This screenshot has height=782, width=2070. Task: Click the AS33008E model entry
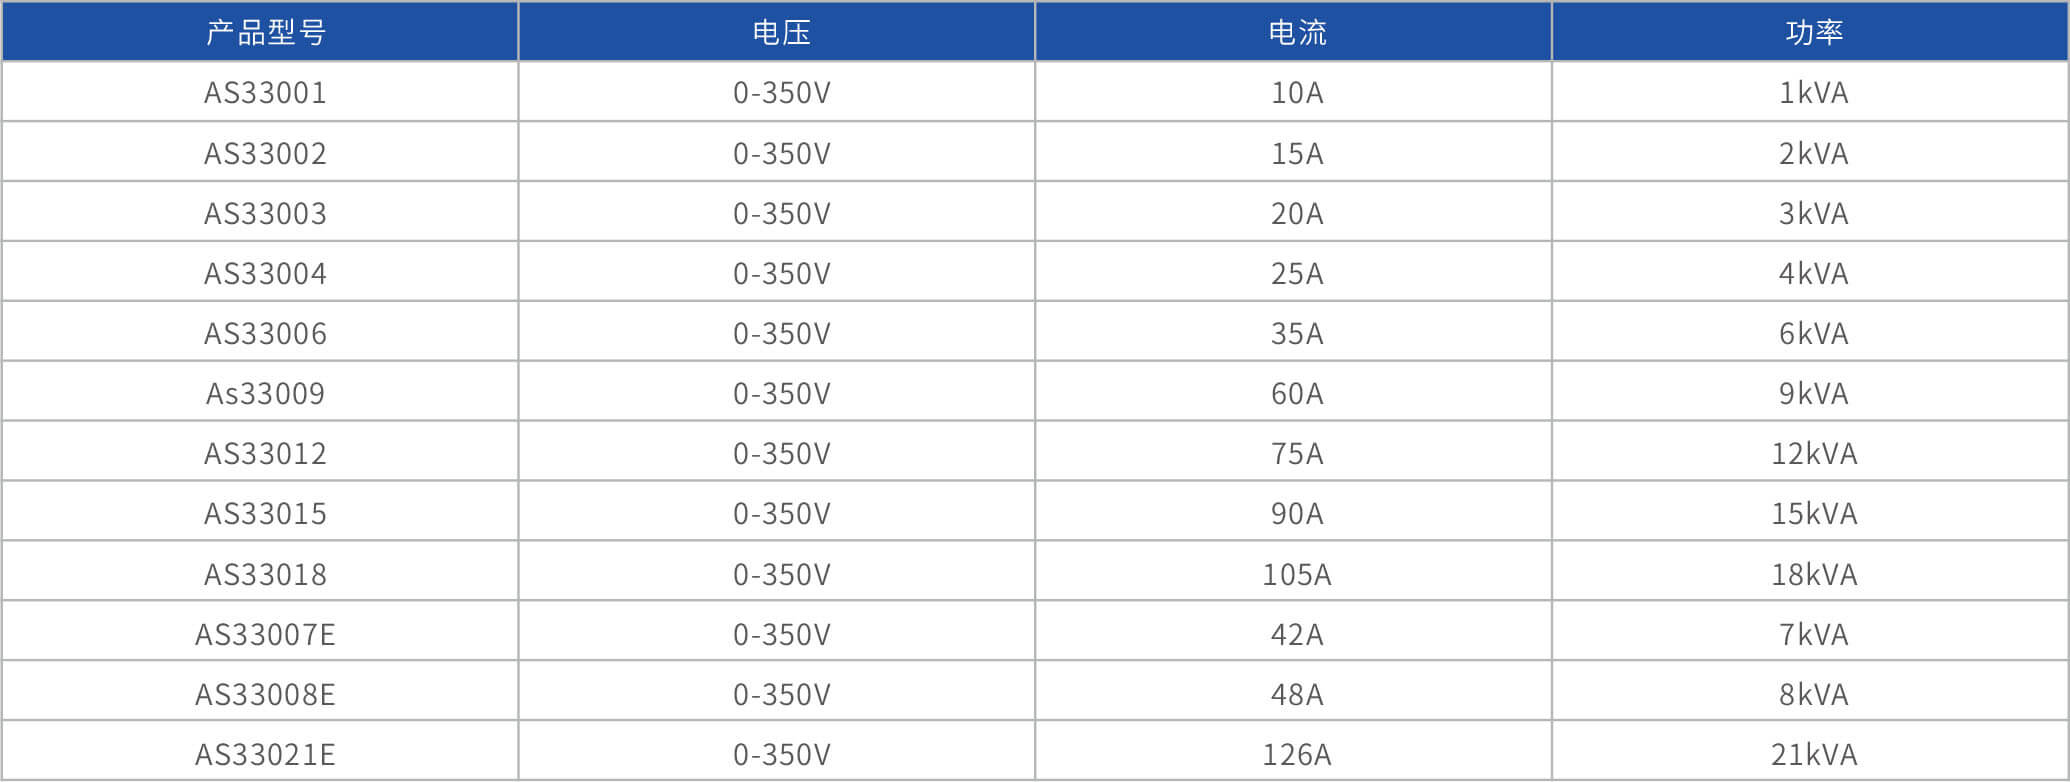pos(265,694)
